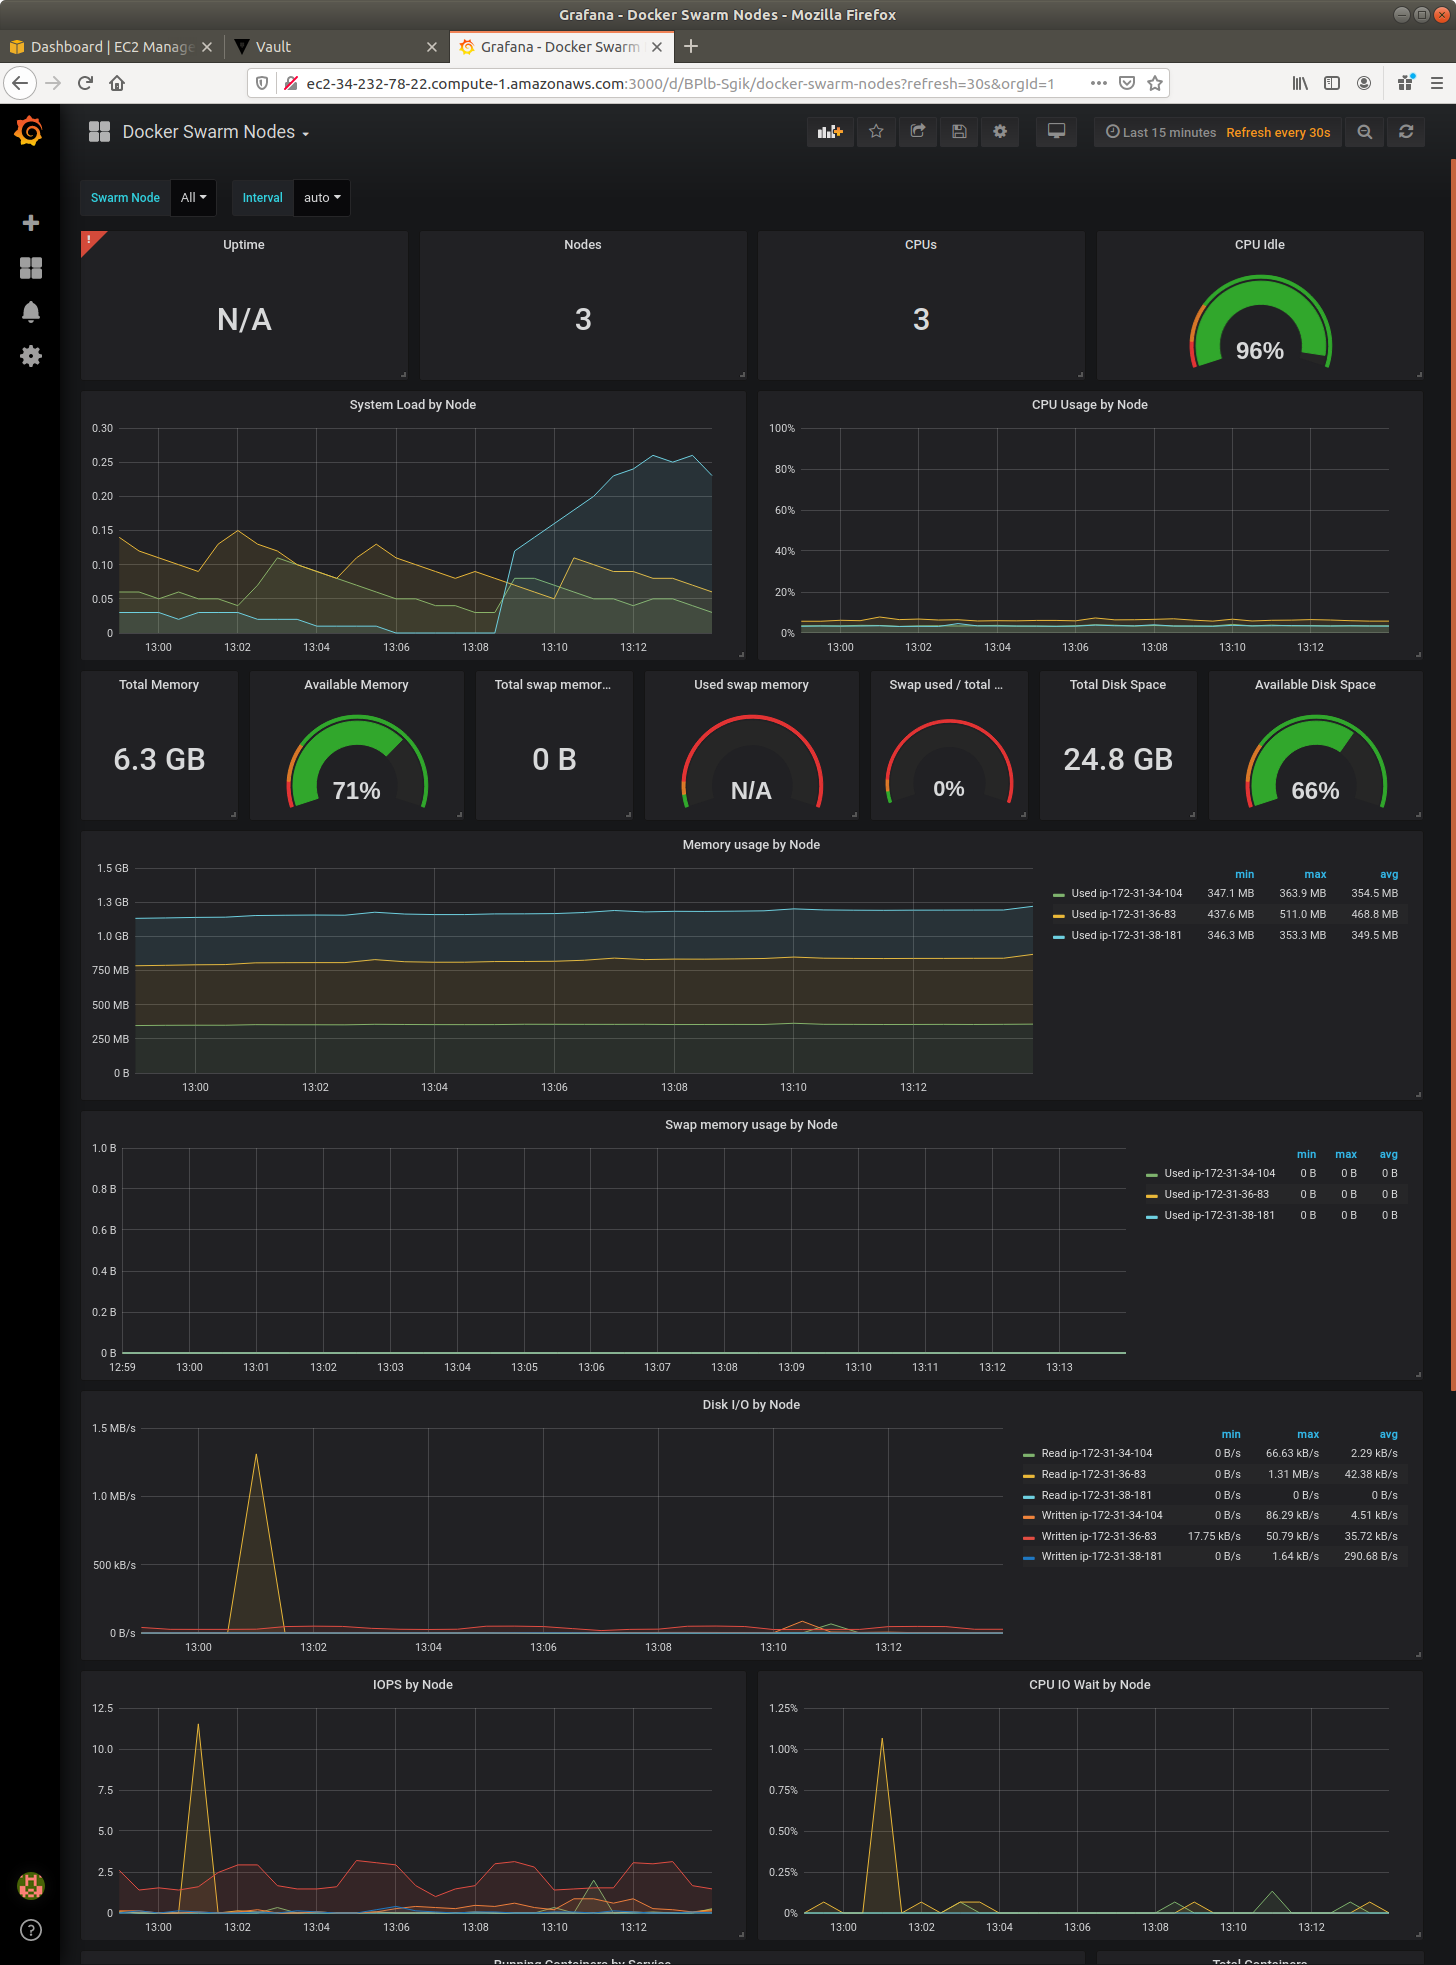The height and width of the screenshot is (1965, 1456).
Task: Click Firefox back arrow button
Action: 20,83
